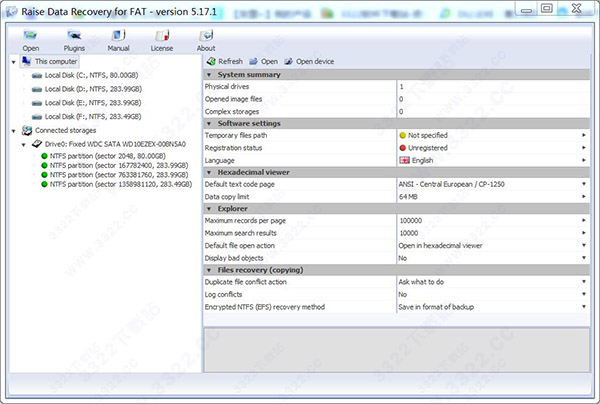Click ANSI - Central European / CP-1250 value

pos(452,184)
